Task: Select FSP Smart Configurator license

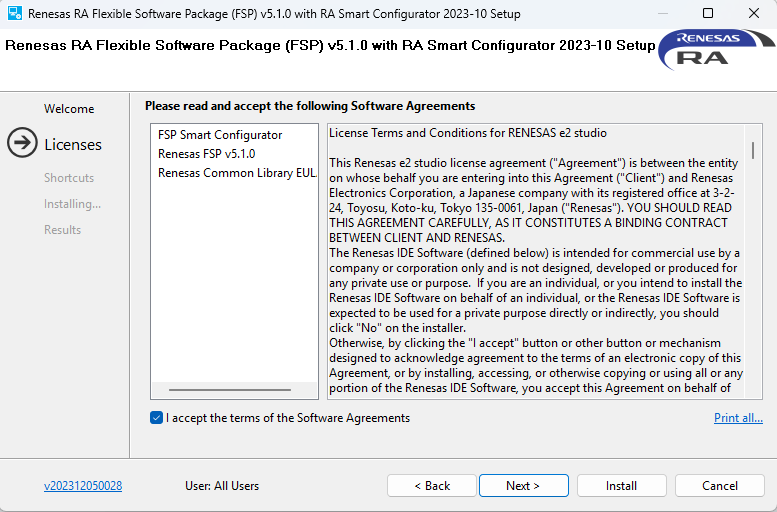Action: 220,135
